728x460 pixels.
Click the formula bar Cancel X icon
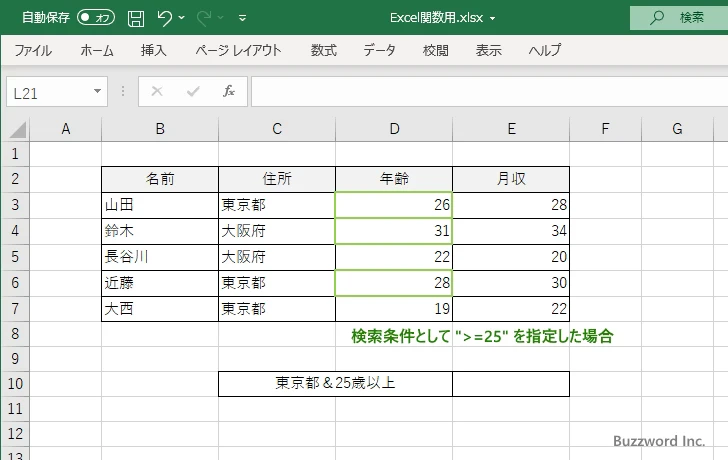click(156, 91)
